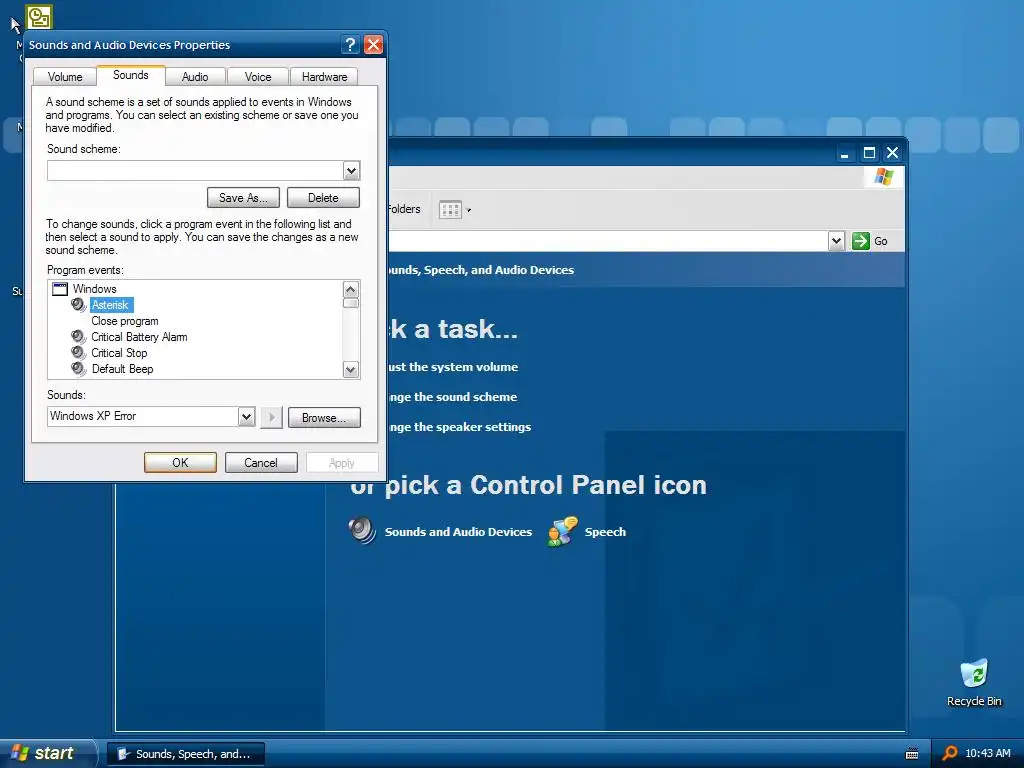
Task: Click the keyboard tray icon
Action: pyautogui.click(x=912, y=754)
